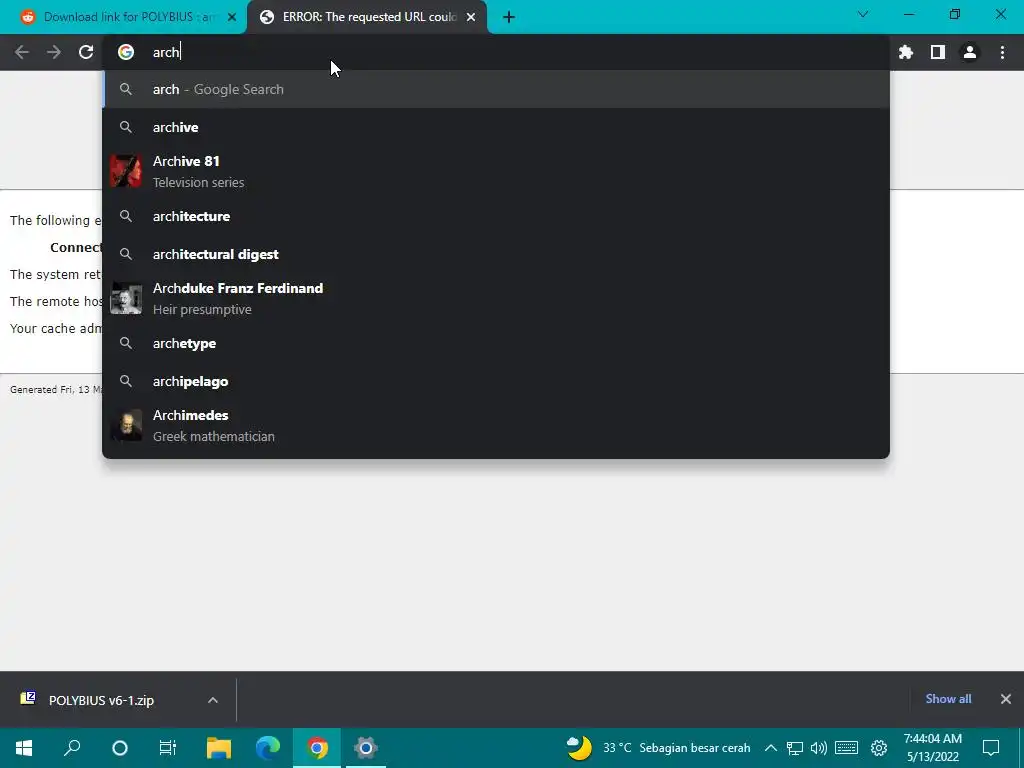Click the Archive 81 thumbnail image
The image size is (1024, 768).
tap(126, 171)
